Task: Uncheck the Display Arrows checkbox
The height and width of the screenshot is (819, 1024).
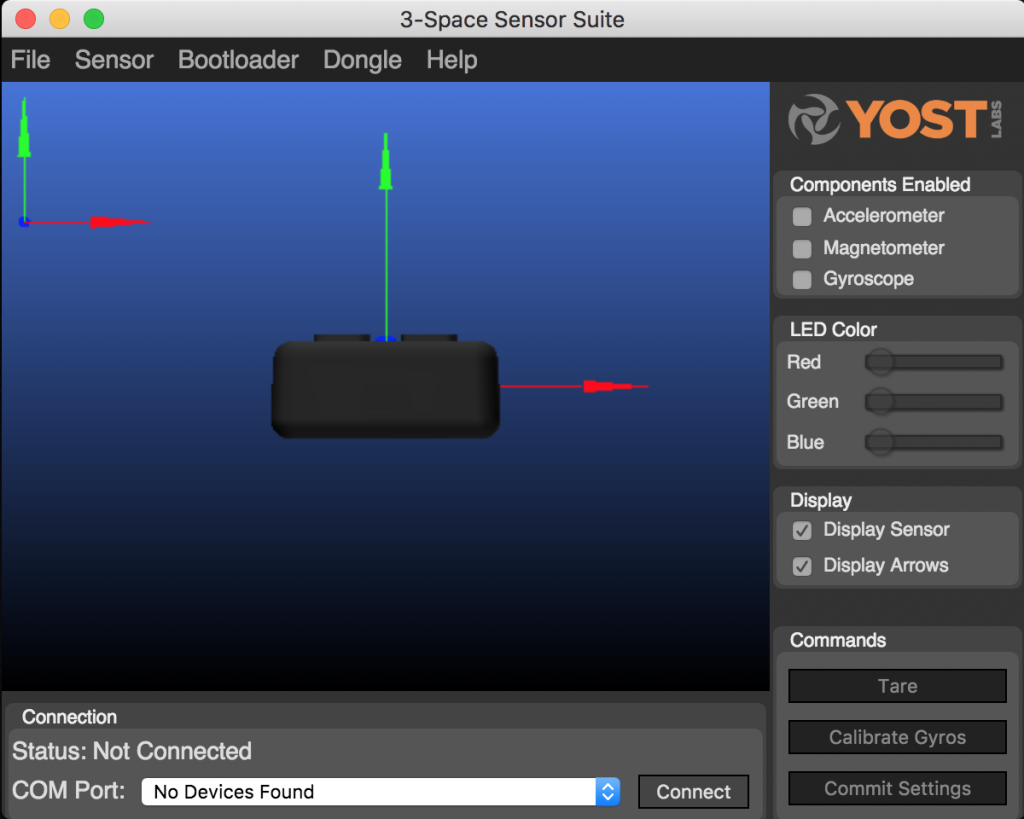Action: [x=802, y=566]
